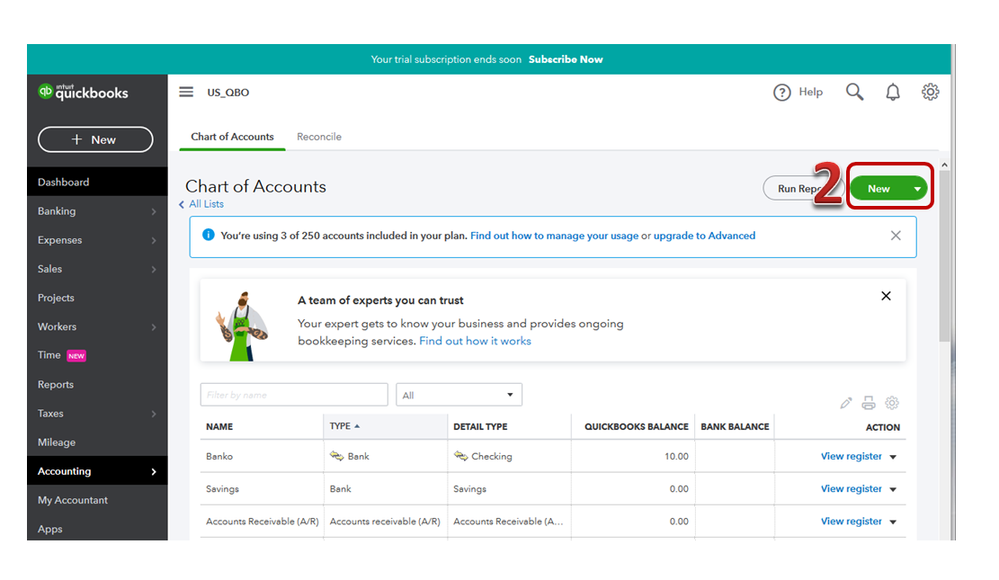
Task: Open the settings gear in header
Action: (930, 92)
